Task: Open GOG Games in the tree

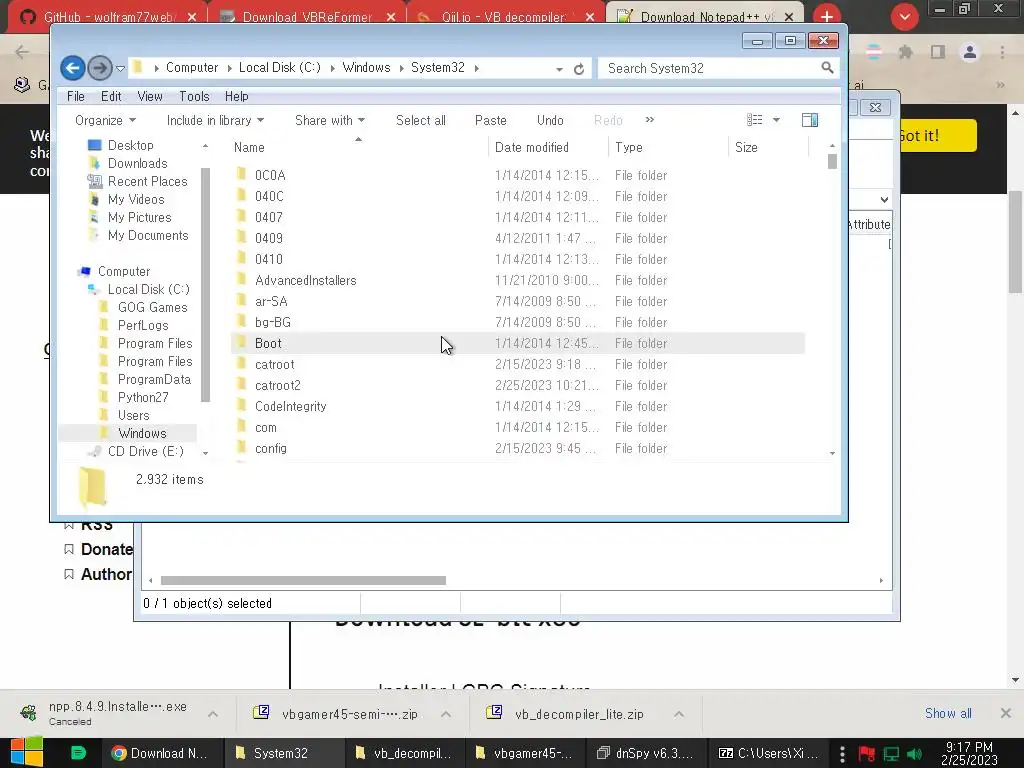Action: click(152, 307)
